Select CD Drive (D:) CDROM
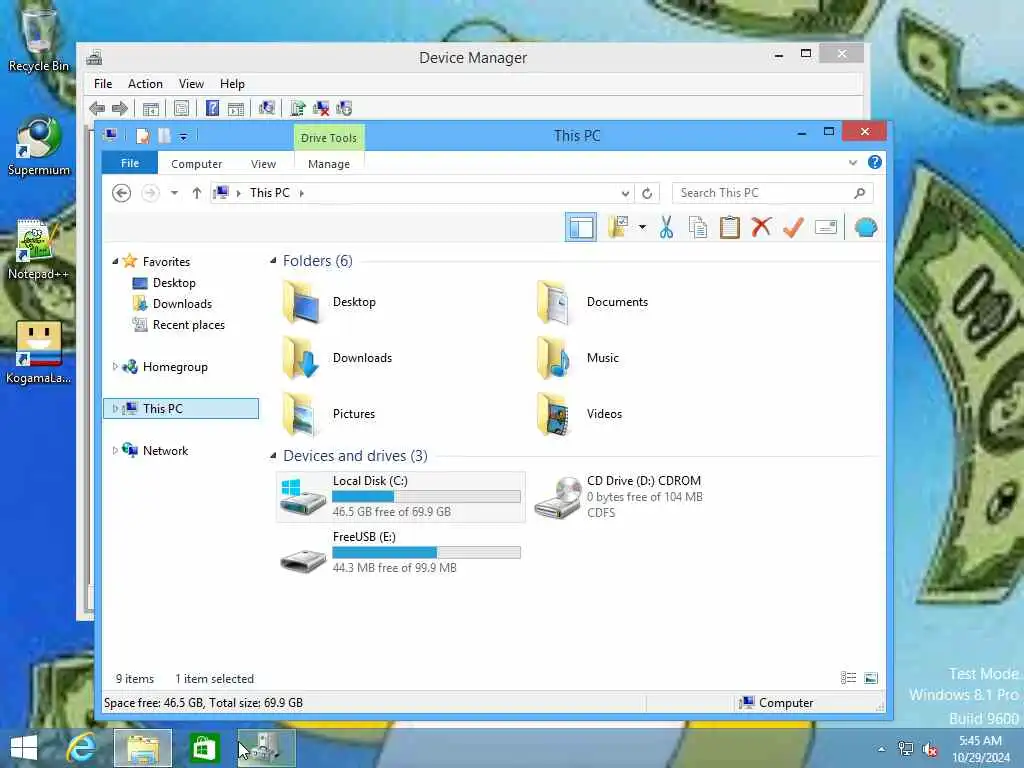 coord(619,496)
